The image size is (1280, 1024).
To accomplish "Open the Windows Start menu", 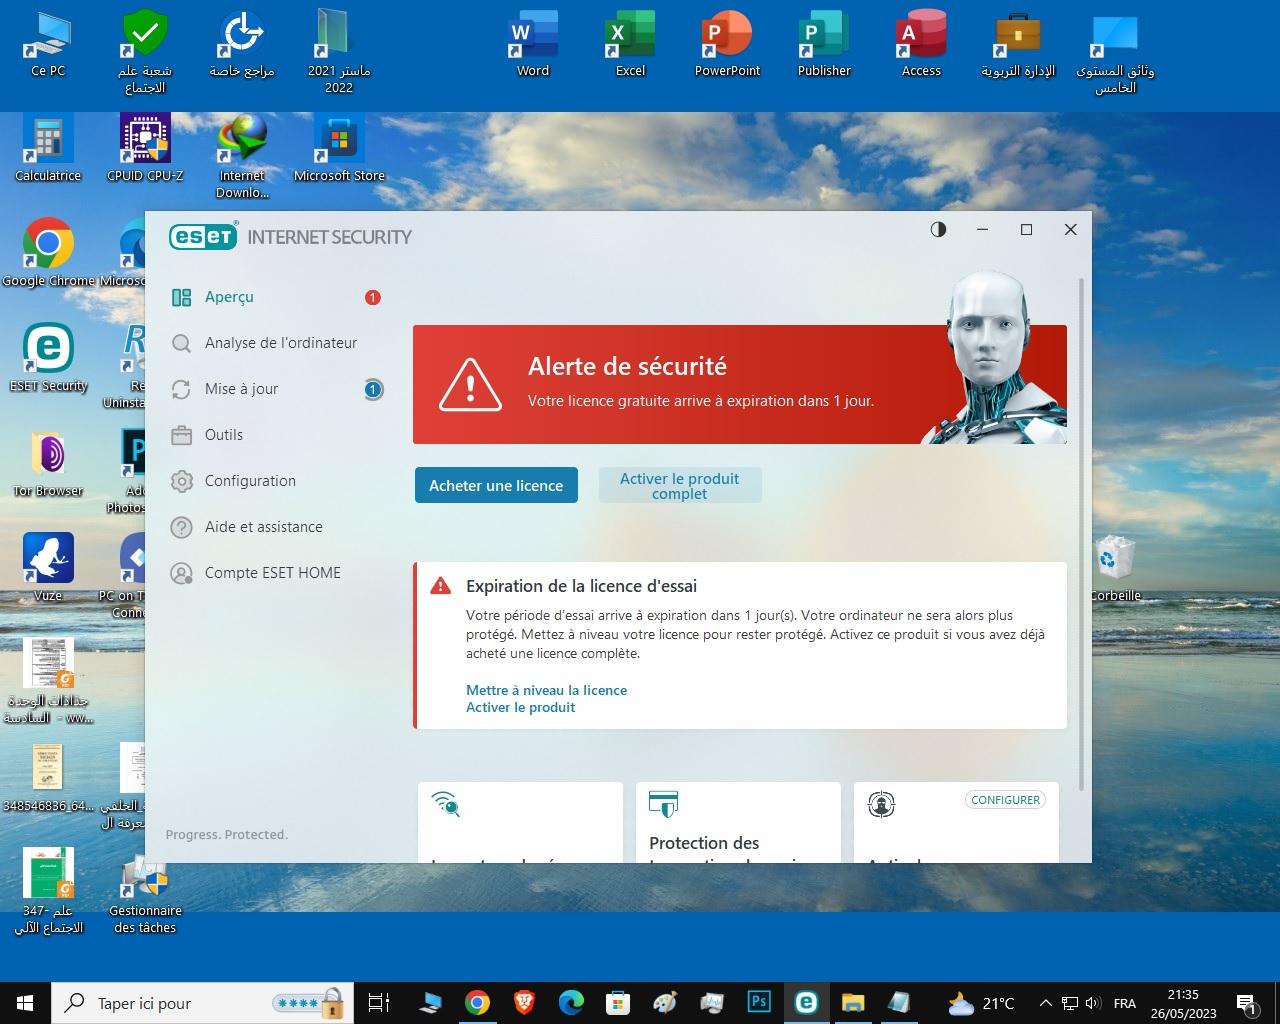I will click(24, 1003).
